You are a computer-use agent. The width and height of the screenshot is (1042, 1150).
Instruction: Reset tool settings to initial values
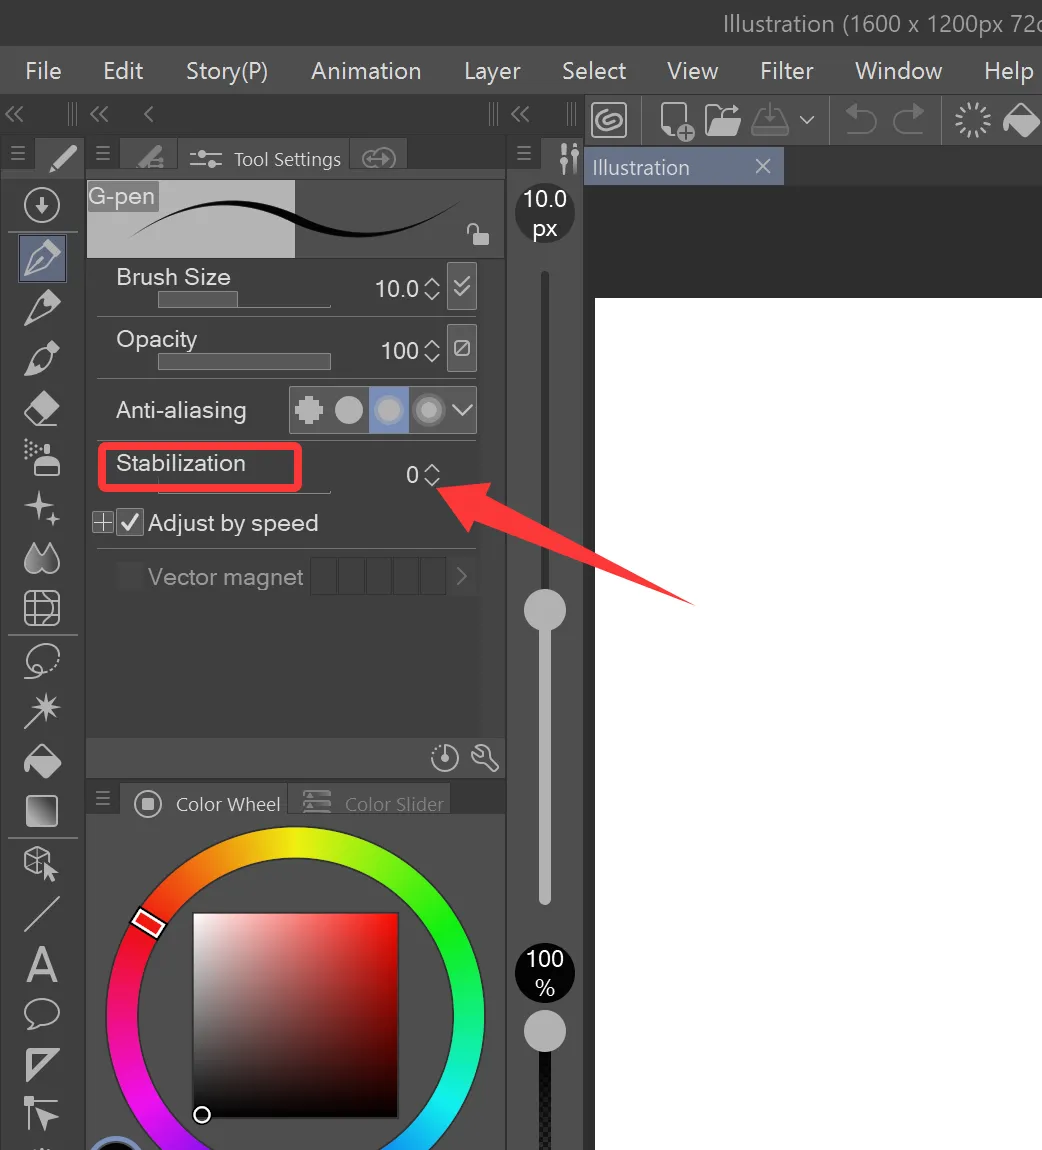coord(444,758)
